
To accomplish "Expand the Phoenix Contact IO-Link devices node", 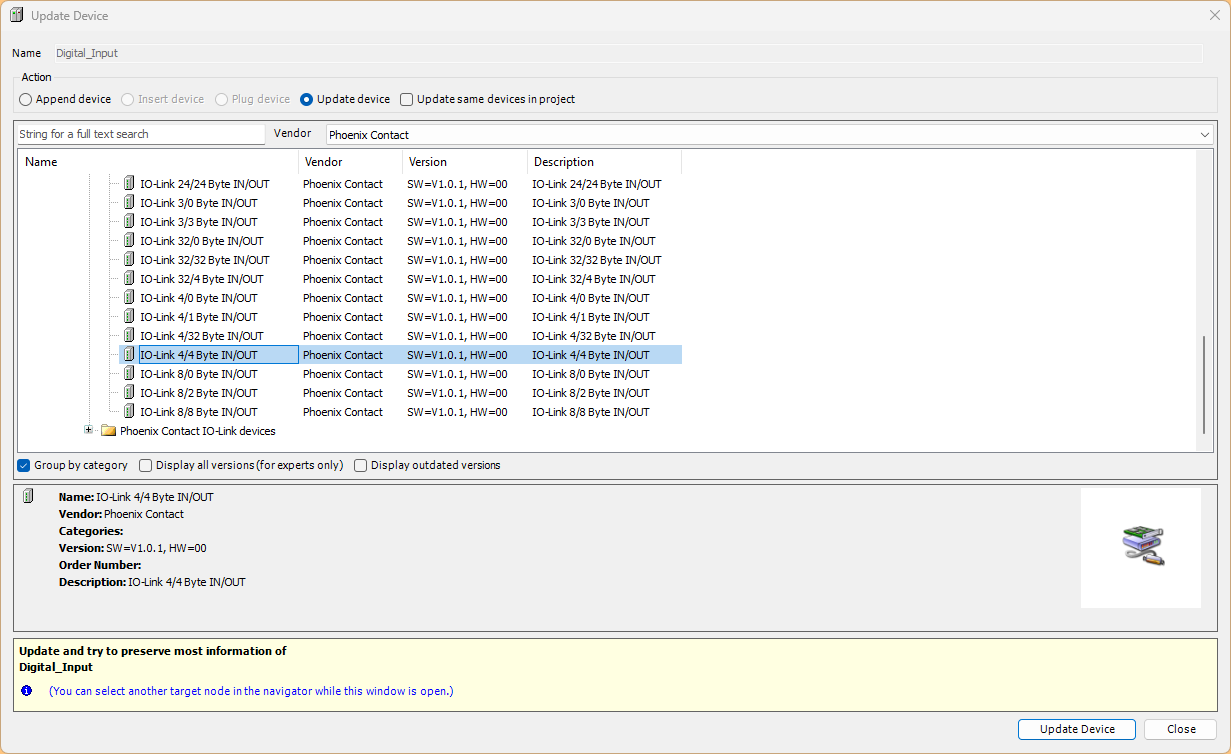I will click(89, 431).
